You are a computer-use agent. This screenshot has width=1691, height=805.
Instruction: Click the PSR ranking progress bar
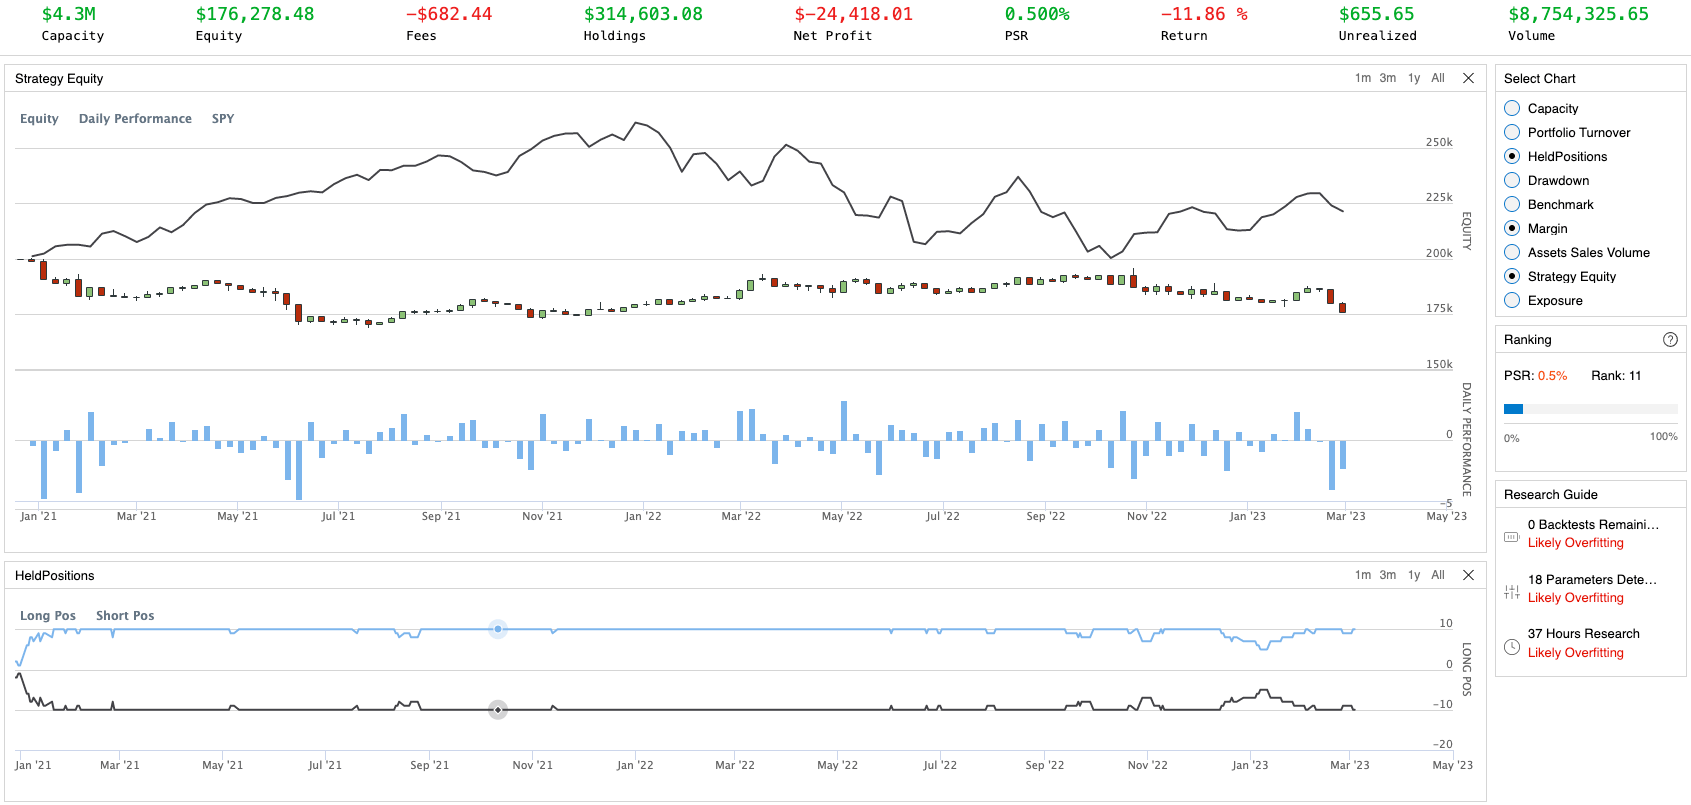tap(1590, 409)
